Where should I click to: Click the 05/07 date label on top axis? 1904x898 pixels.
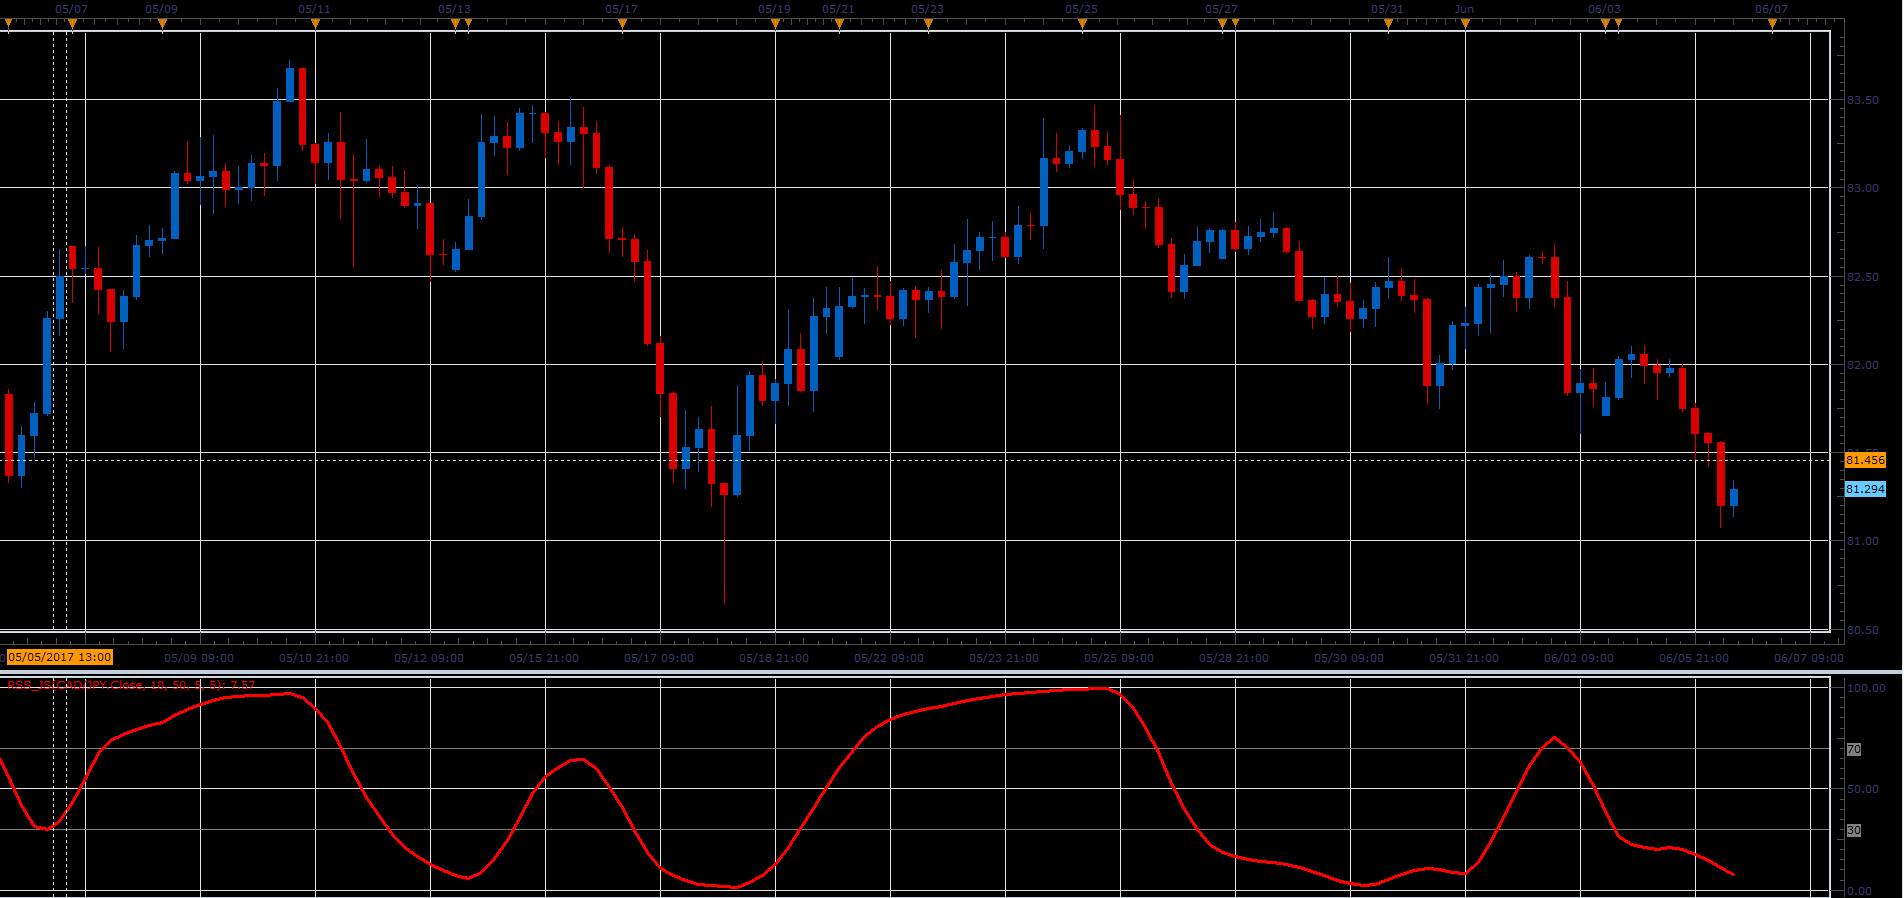point(71,9)
